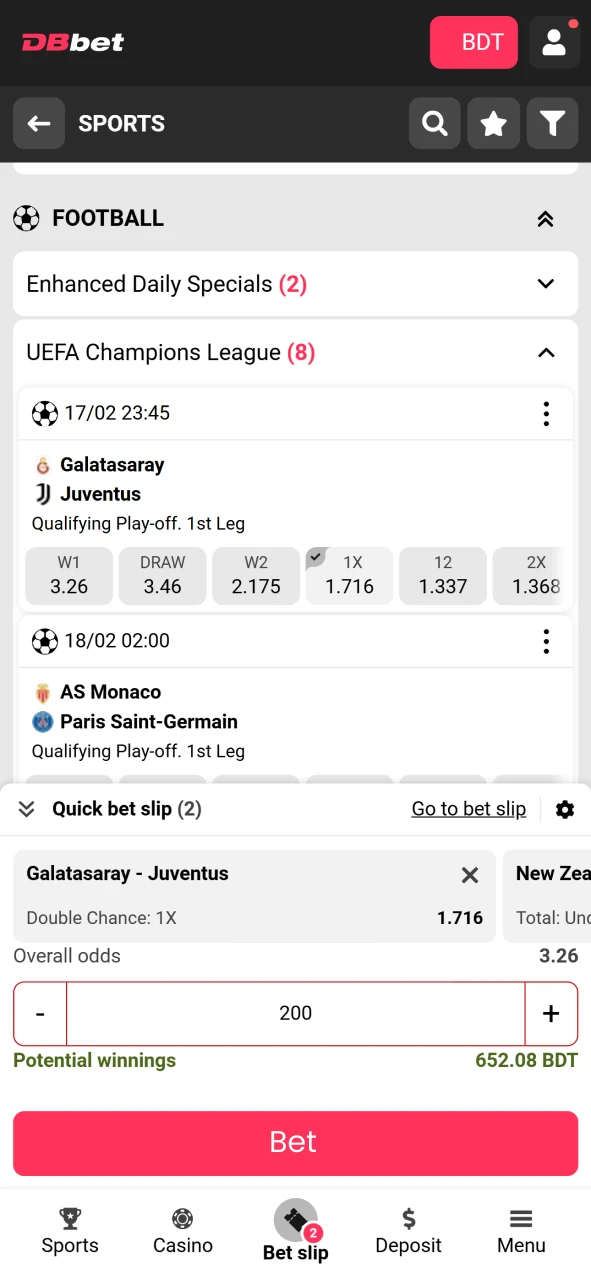The width and height of the screenshot is (591, 1280).
Task: Go back using the arrow in Sports header
Action: point(38,123)
